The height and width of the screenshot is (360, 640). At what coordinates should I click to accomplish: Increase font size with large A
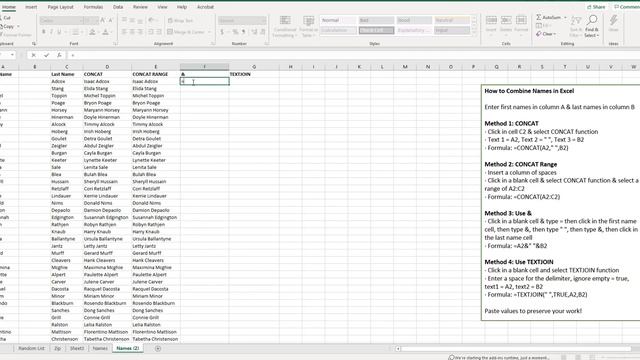pos(102,20)
